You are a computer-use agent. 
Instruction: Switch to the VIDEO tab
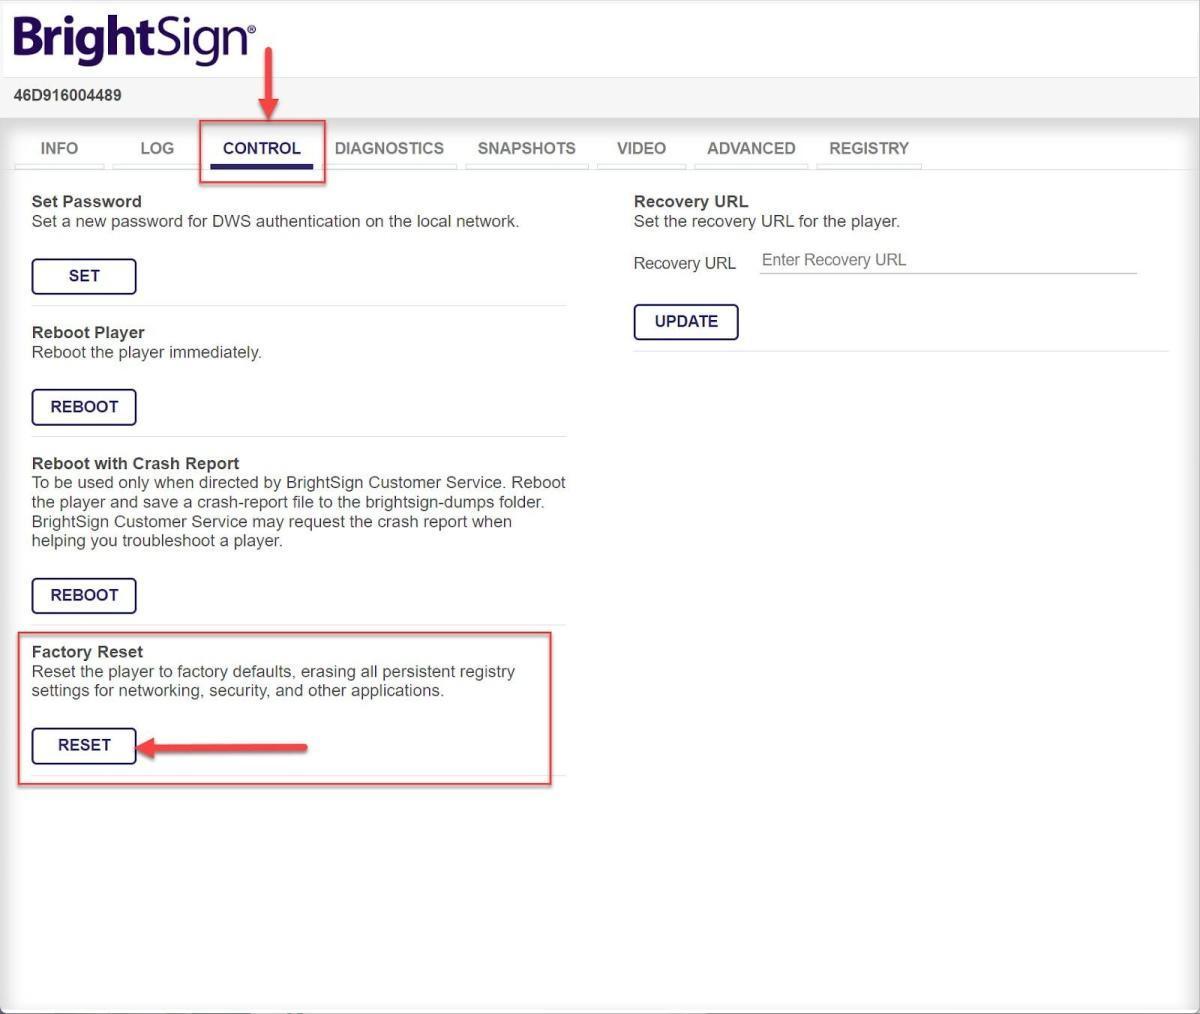pos(641,148)
